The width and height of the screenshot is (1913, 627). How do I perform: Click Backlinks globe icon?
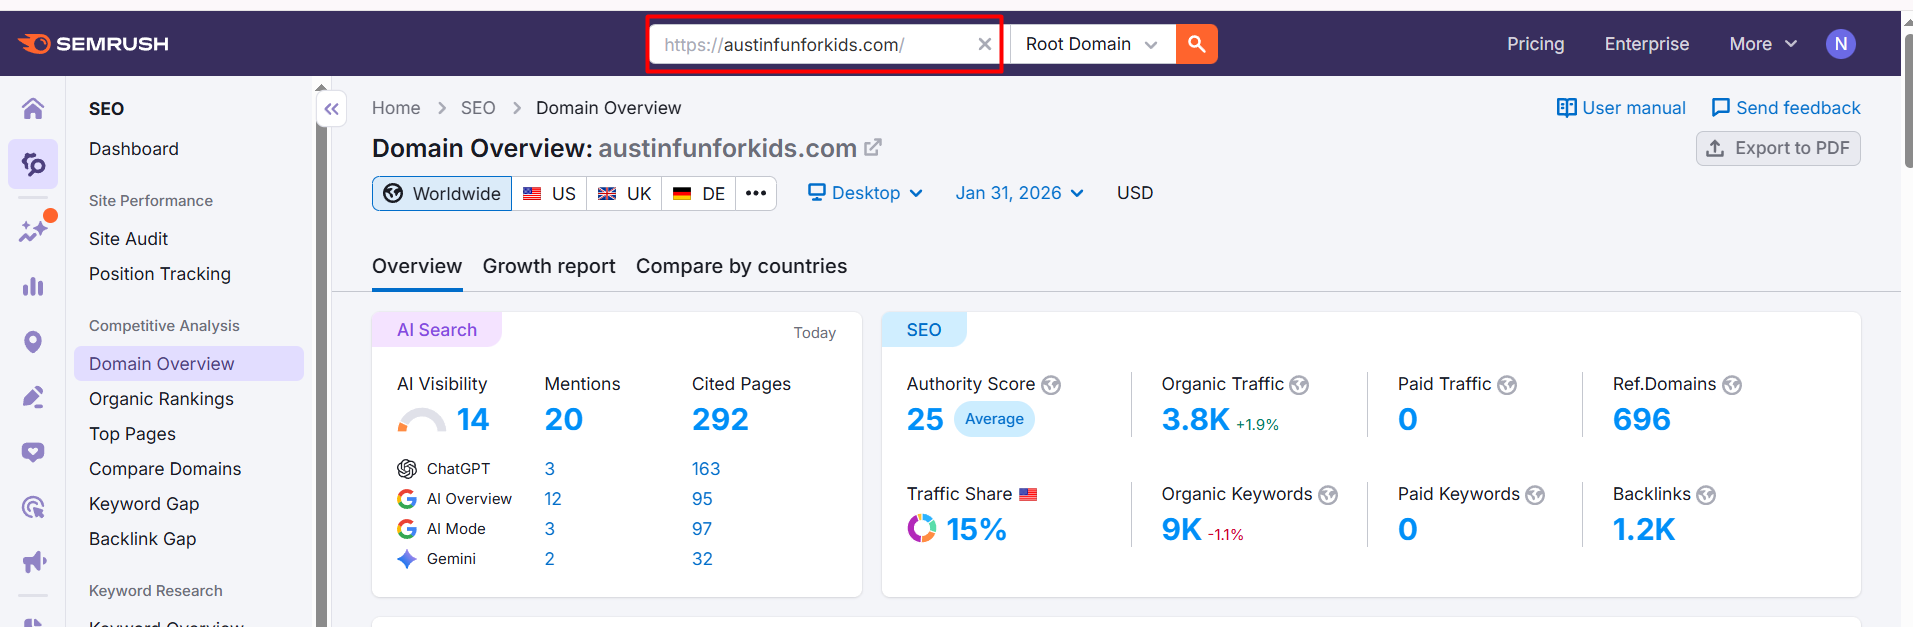pyautogui.click(x=1706, y=495)
